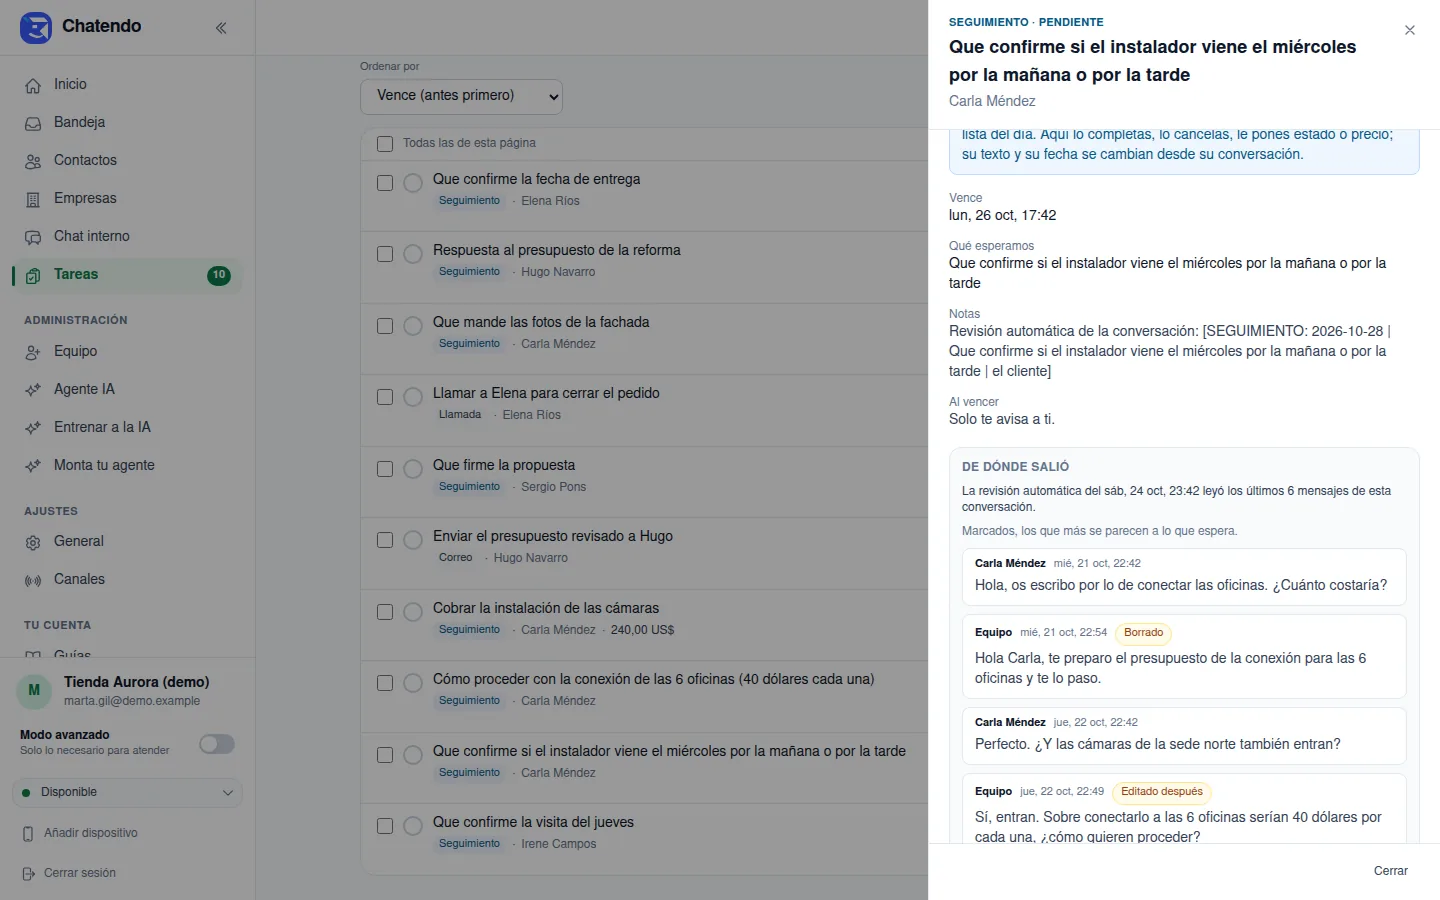Screen dimensions: 1440x900
Task: Click the Entrenar a la IA icon
Action: pyautogui.click(x=33, y=428)
